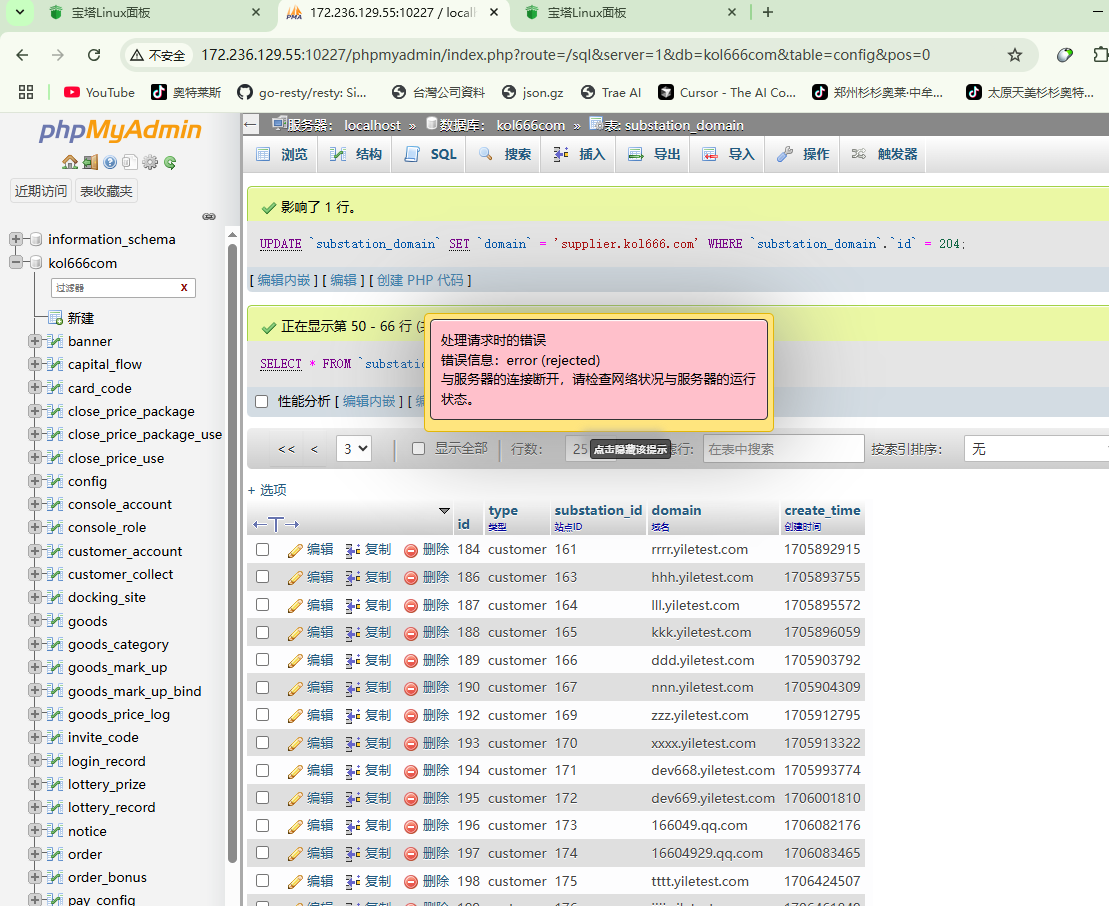This screenshot has width=1109, height=906.
Task: Collapse the kol666com database tree
Action: coord(16,263)
